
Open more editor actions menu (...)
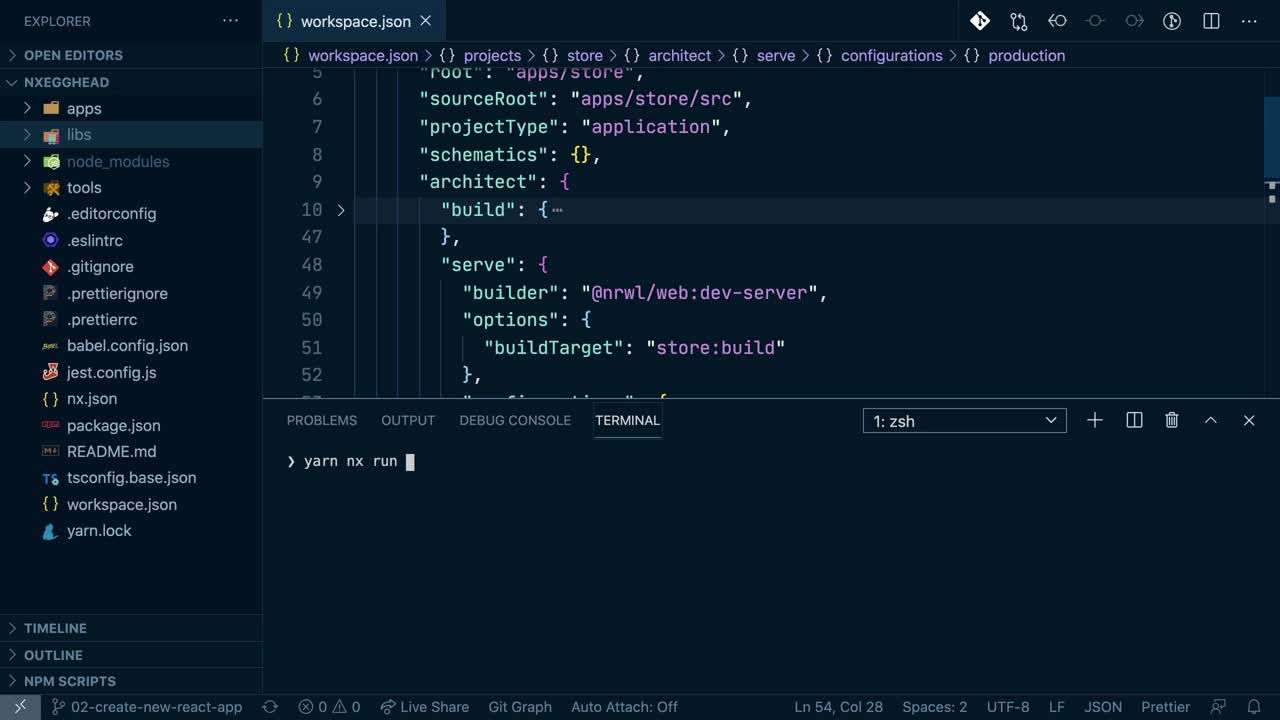(x=1249, y=20)
